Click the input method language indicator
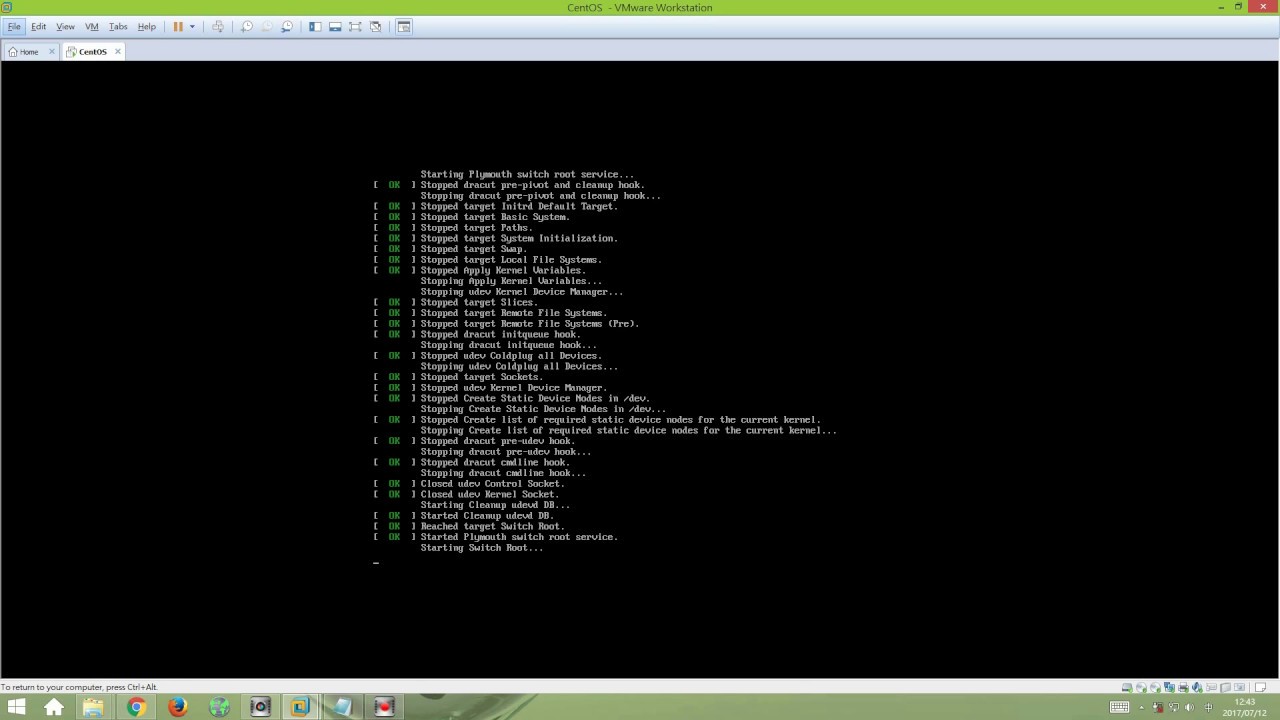Screen dimensions: 1280x720 [x=1208, y=707]
